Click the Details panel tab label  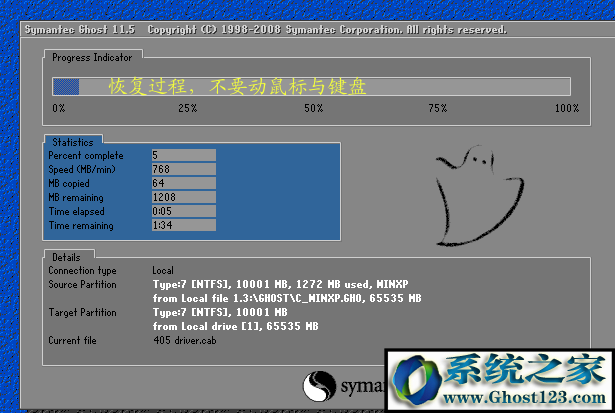click(66, 257)
